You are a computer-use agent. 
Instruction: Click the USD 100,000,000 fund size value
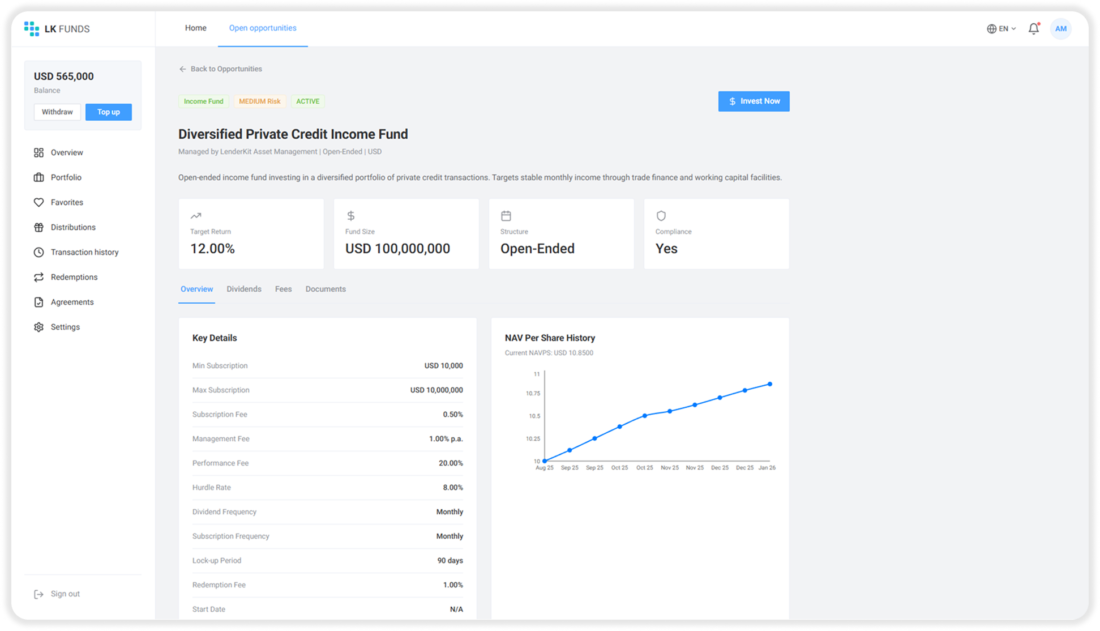click(398, 248)
